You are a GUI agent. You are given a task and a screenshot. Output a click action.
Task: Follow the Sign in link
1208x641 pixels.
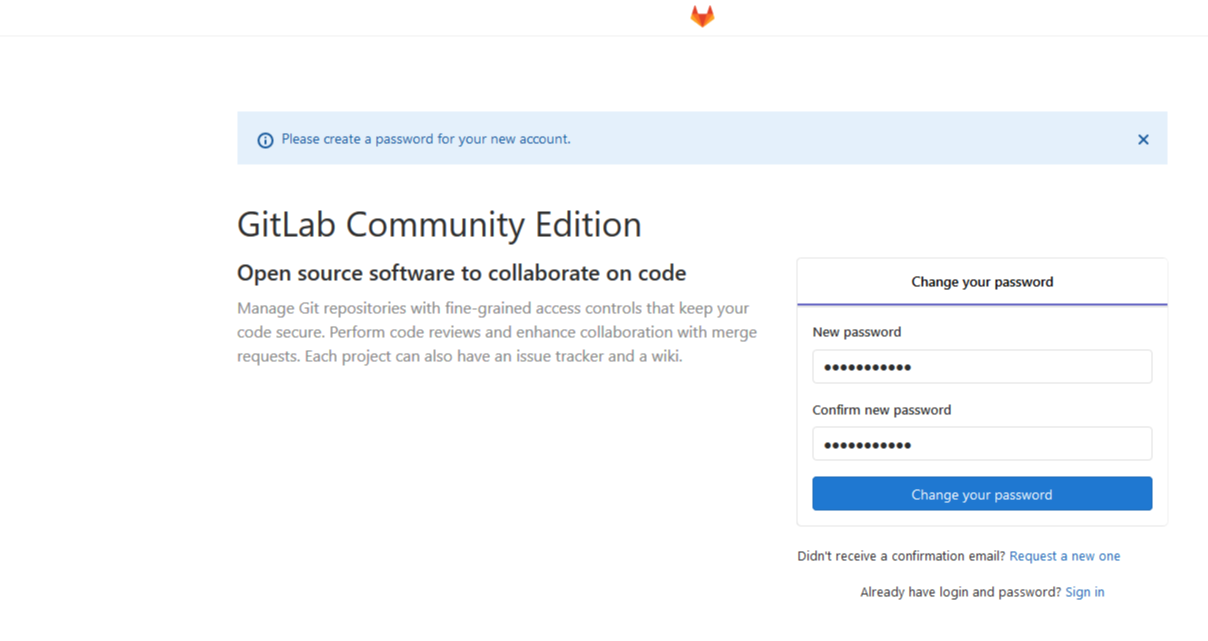pos(1085,592)
